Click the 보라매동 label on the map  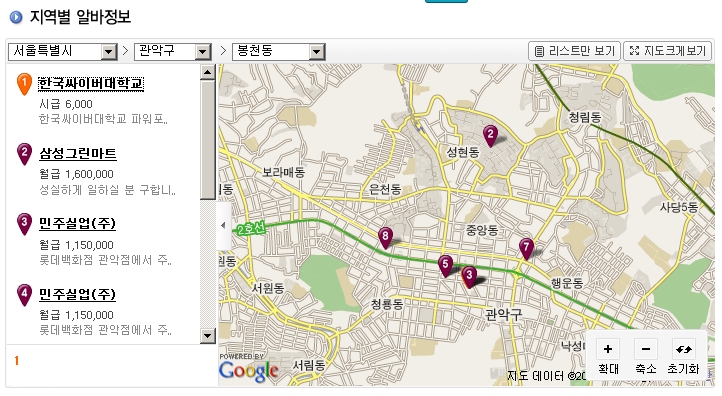[x=284, y=173]
